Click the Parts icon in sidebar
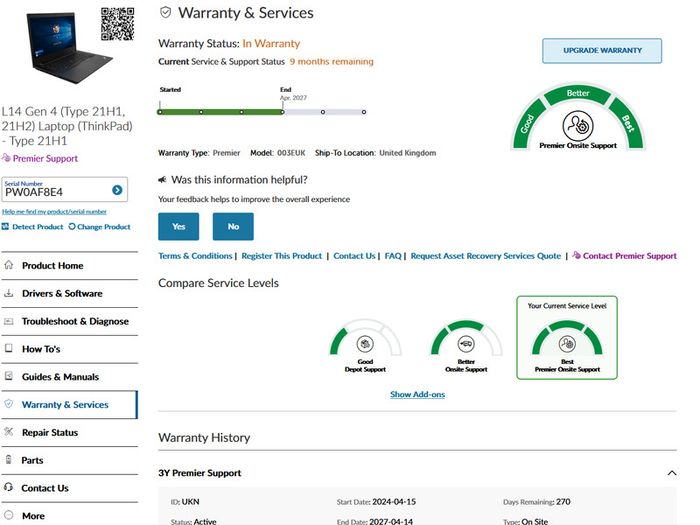 pos(8,459)
